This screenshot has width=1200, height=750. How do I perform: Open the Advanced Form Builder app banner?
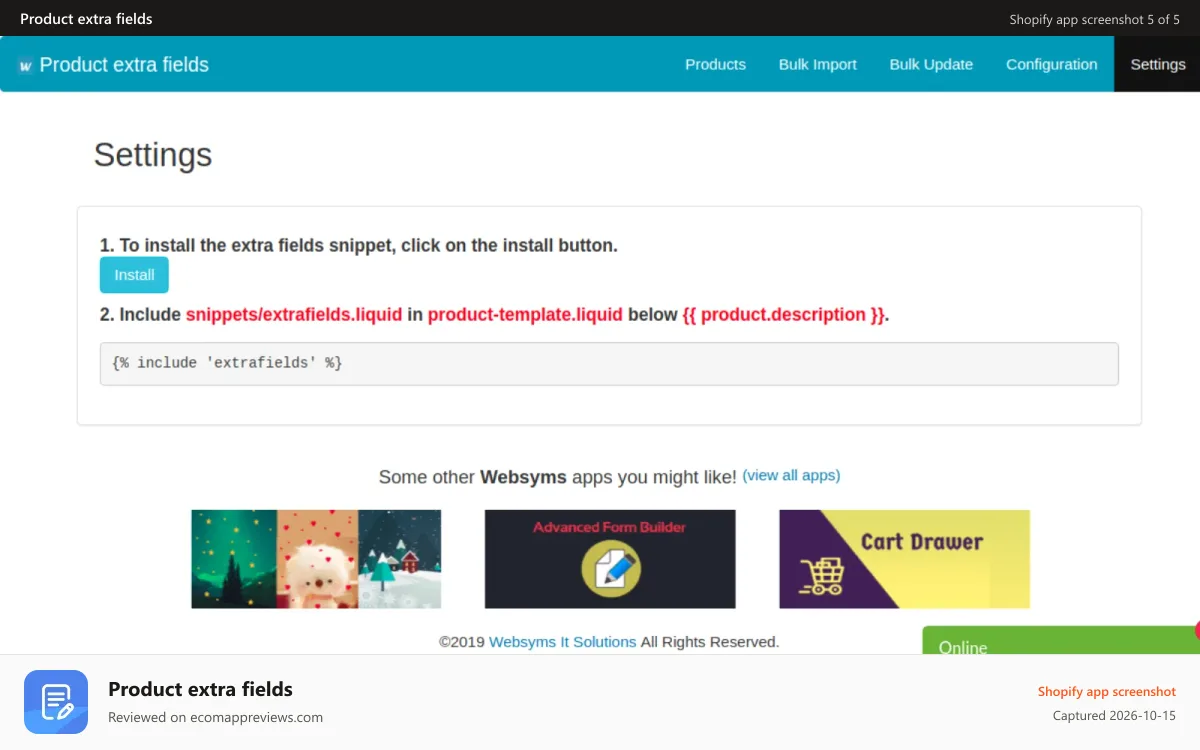click(610, 559)
